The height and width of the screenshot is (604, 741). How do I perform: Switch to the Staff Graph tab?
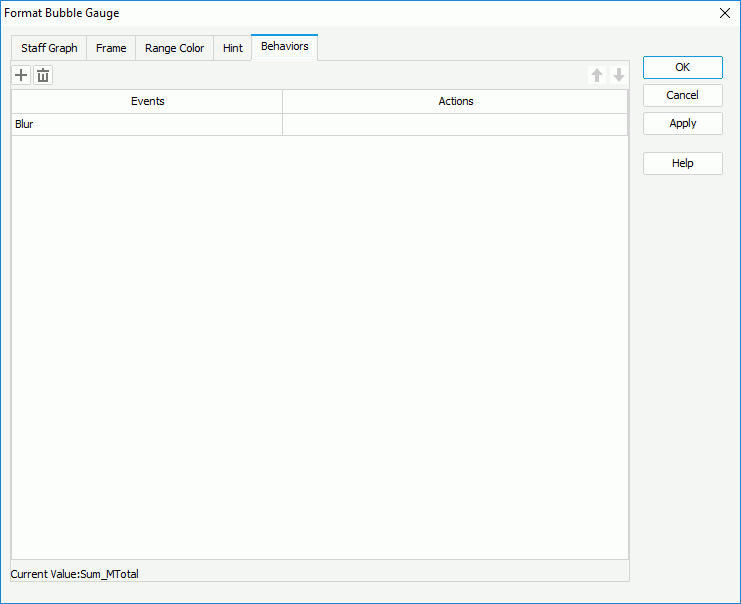pyautogui.click(x=49, y=48)
